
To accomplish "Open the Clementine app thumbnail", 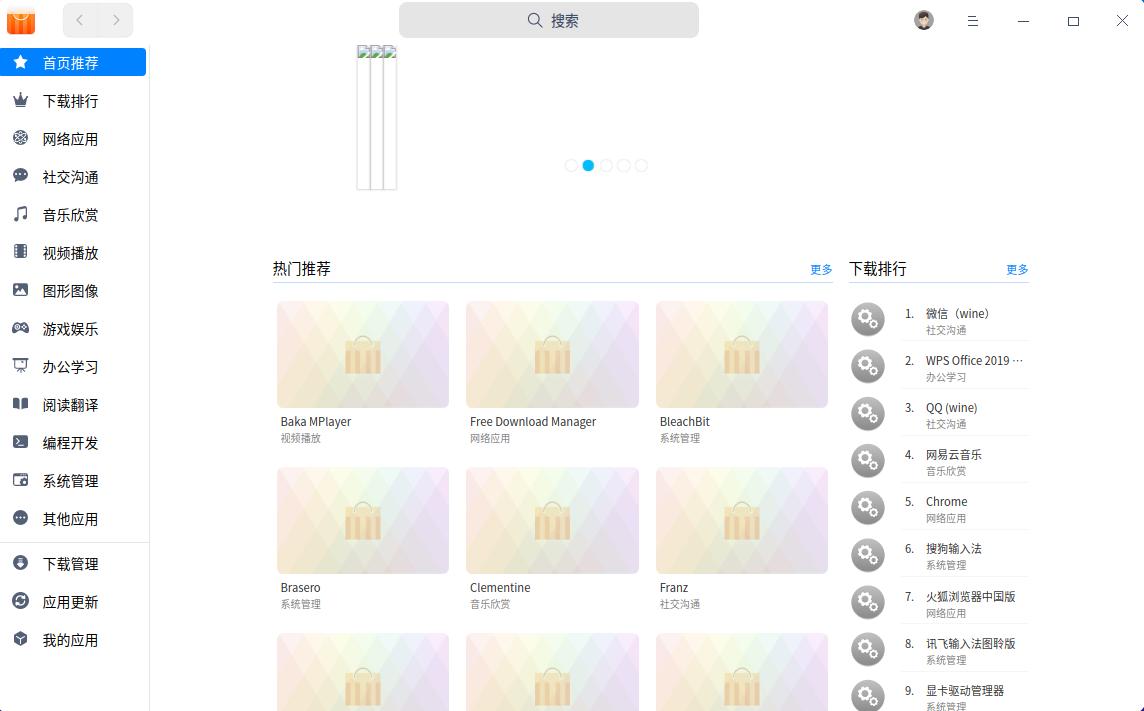I will click(x=552, y=521).
